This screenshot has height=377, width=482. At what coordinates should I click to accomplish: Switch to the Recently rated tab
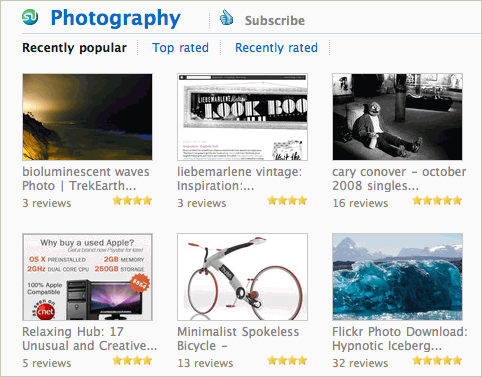276,48
